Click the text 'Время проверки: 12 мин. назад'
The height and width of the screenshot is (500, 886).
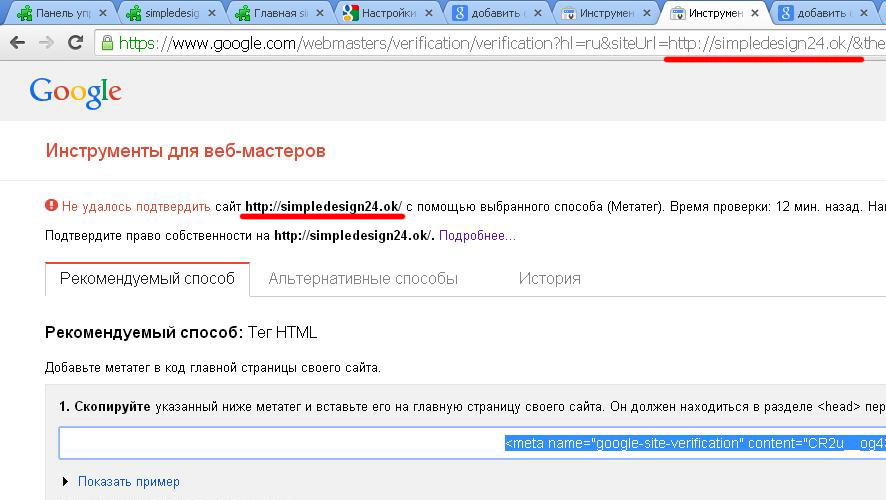point(765,207)
